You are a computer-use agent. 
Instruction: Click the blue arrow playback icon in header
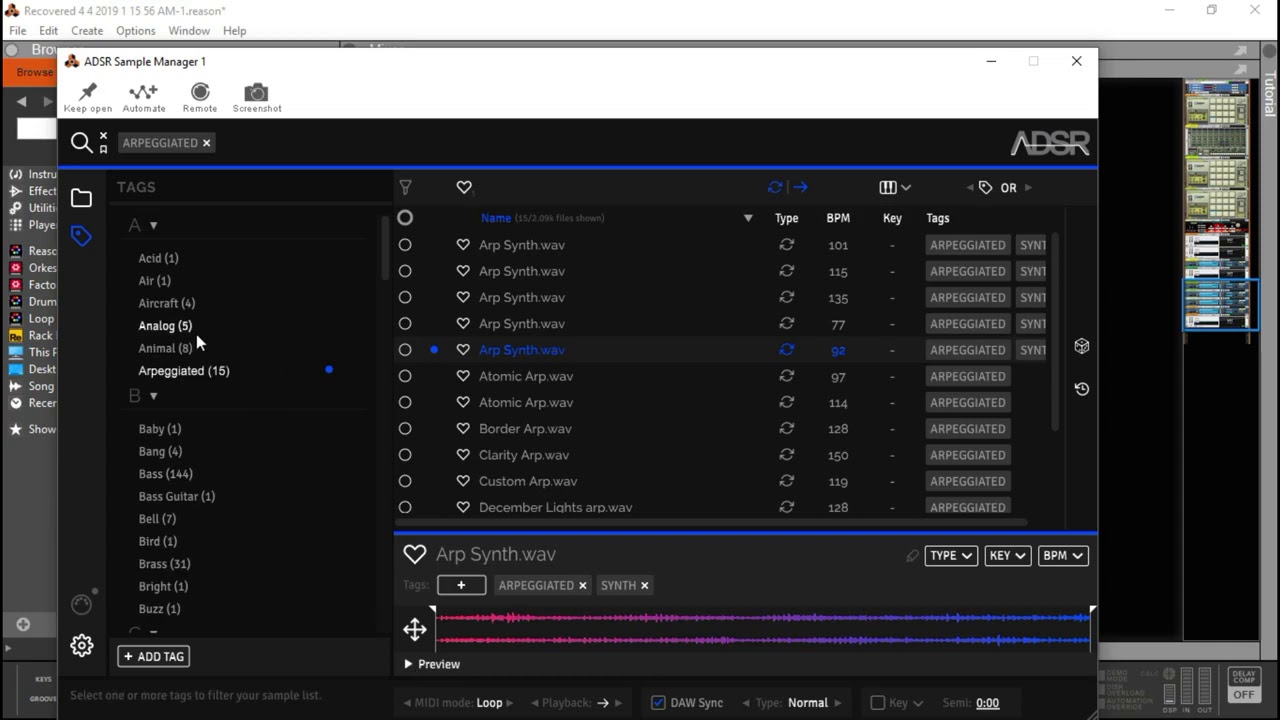[x=800, y=187]
